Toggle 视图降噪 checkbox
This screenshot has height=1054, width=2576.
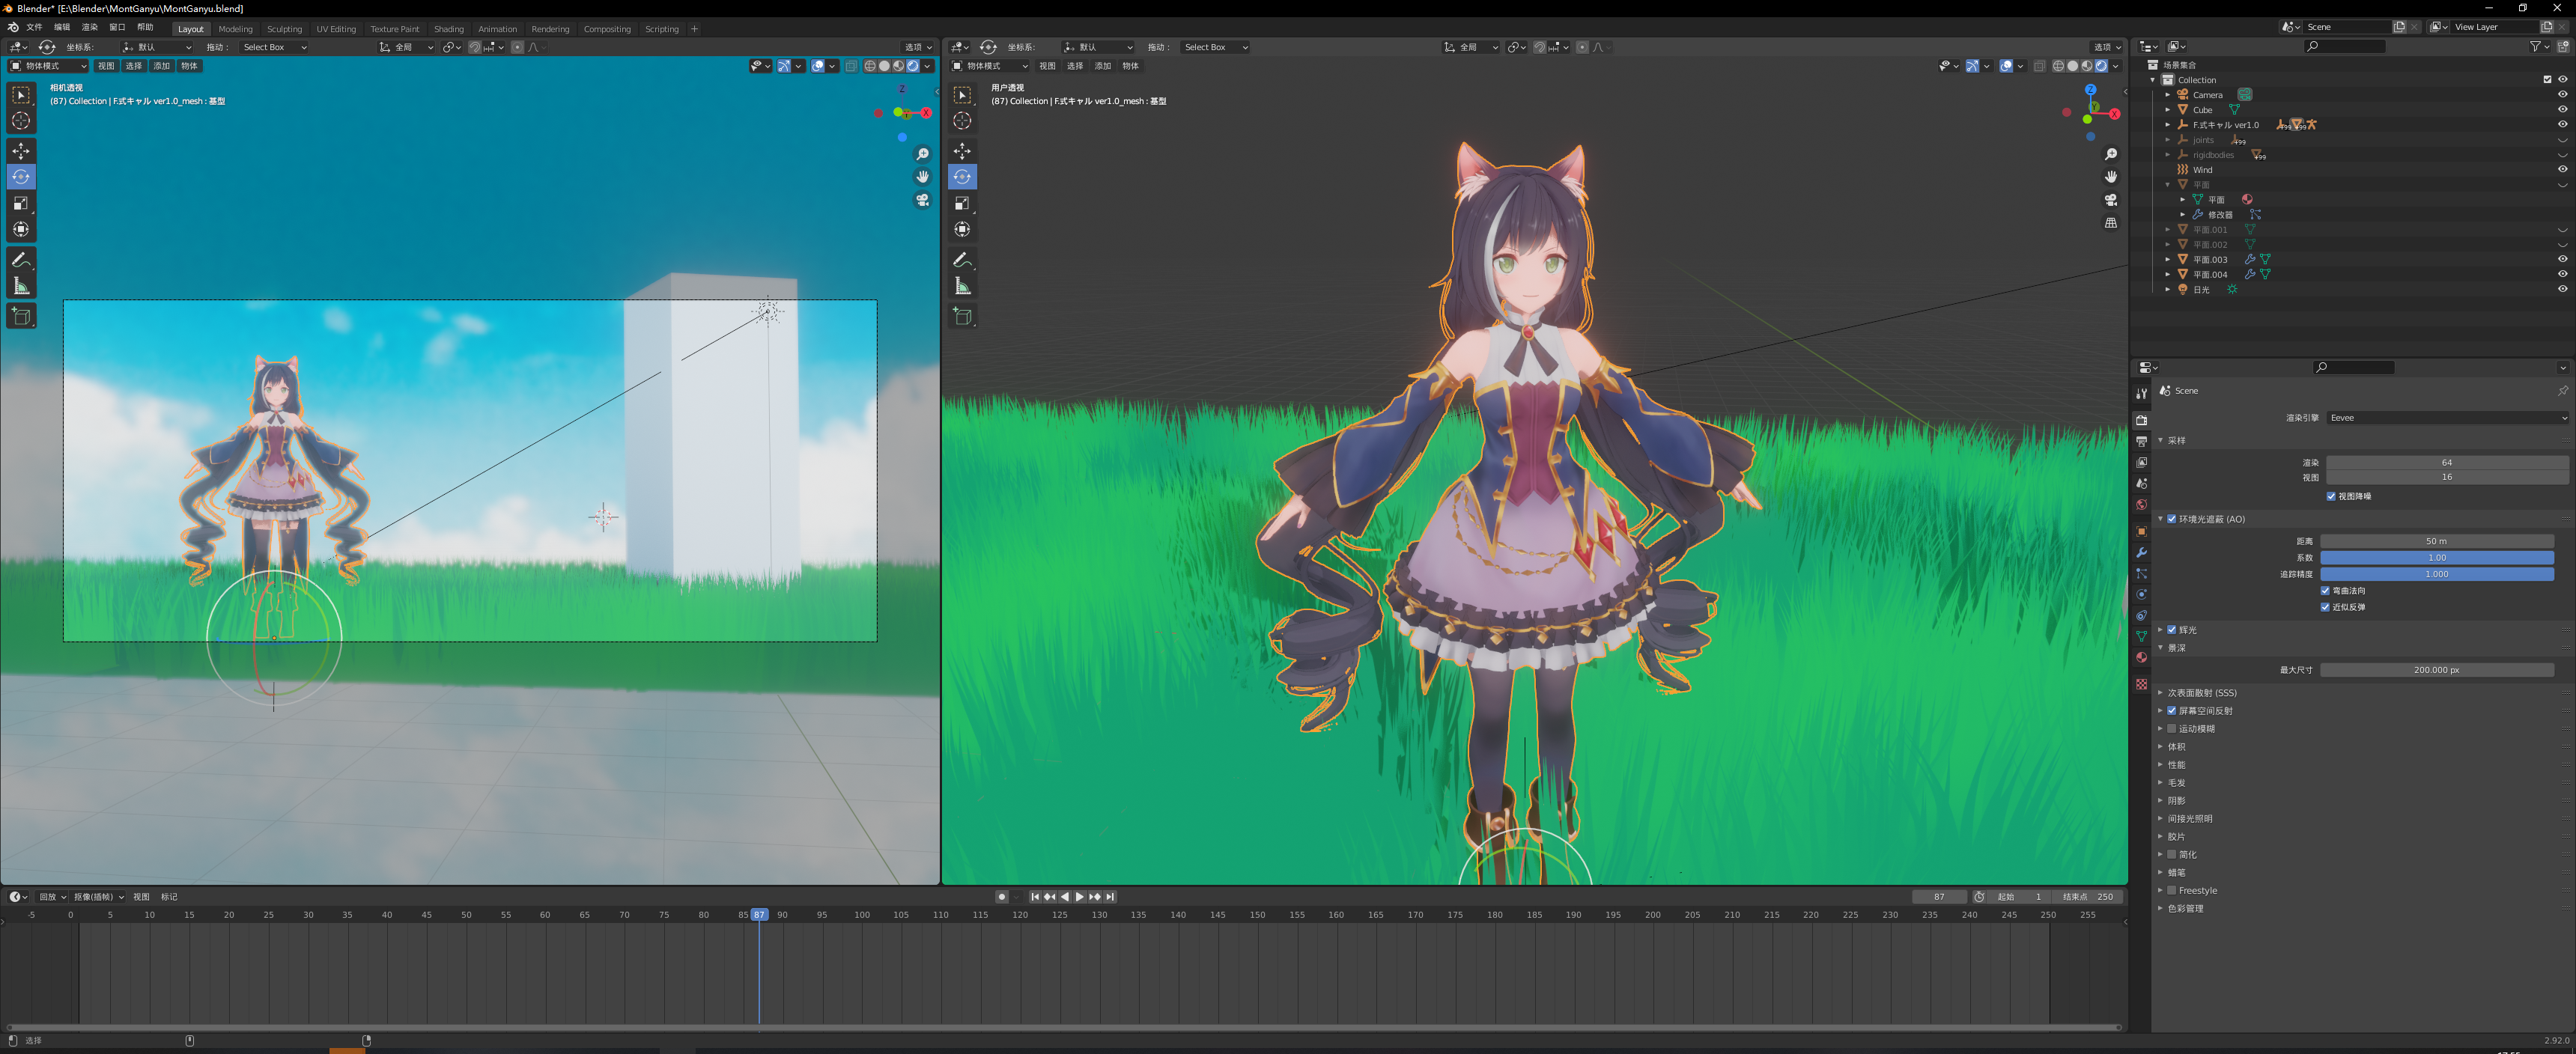(2331, 496)
